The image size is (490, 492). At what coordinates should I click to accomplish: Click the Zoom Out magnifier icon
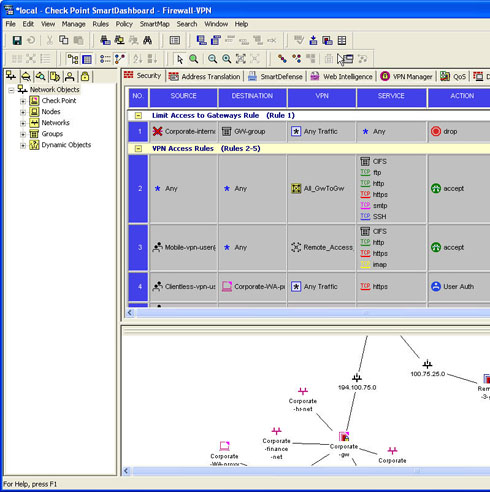tap(212, 59)
